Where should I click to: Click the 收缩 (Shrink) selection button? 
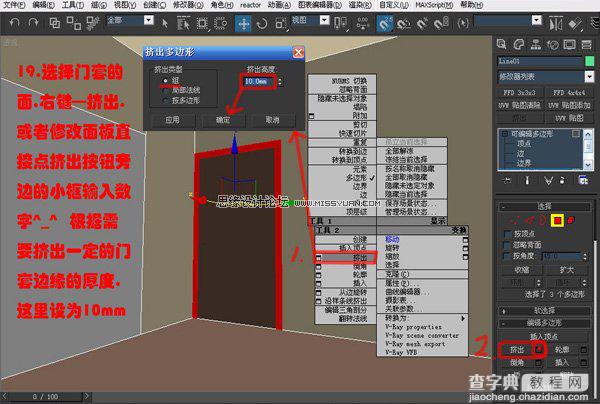click(x=522, y=270)
